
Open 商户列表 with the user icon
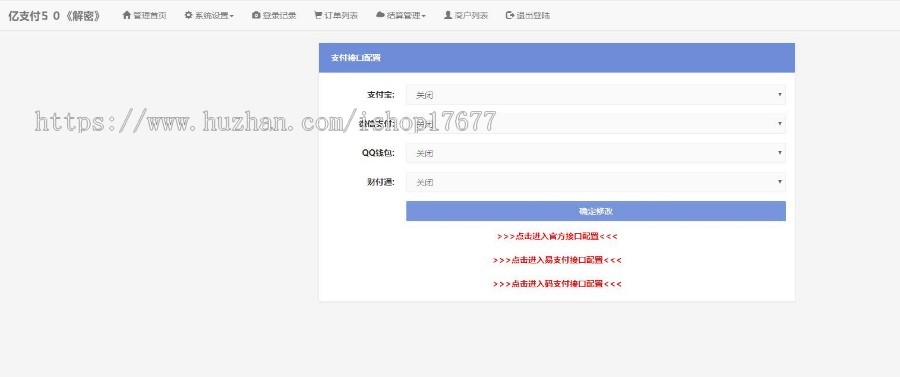(x=465, y=15)
